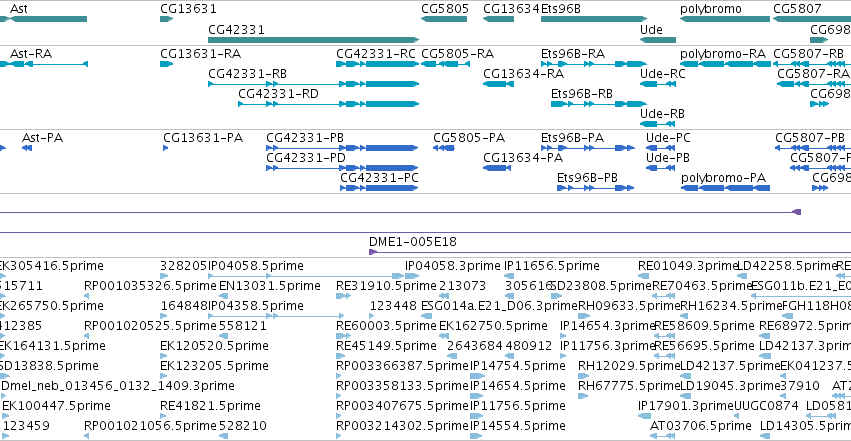The width and height of the screenshot is (851, 441).
Task: Select EST RE31910.5prime
Action: (x=344, y=296)
